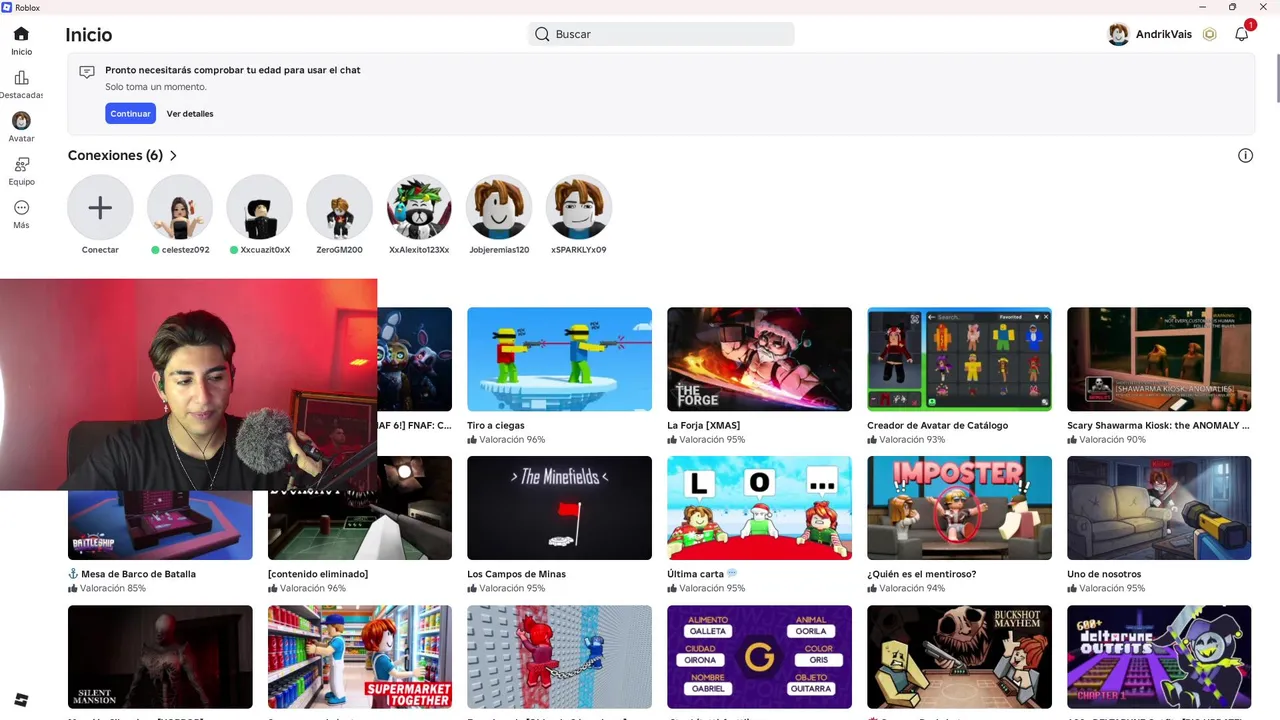
Task: Open the Inicio home sidebar icon
Action: click(21, 34)
